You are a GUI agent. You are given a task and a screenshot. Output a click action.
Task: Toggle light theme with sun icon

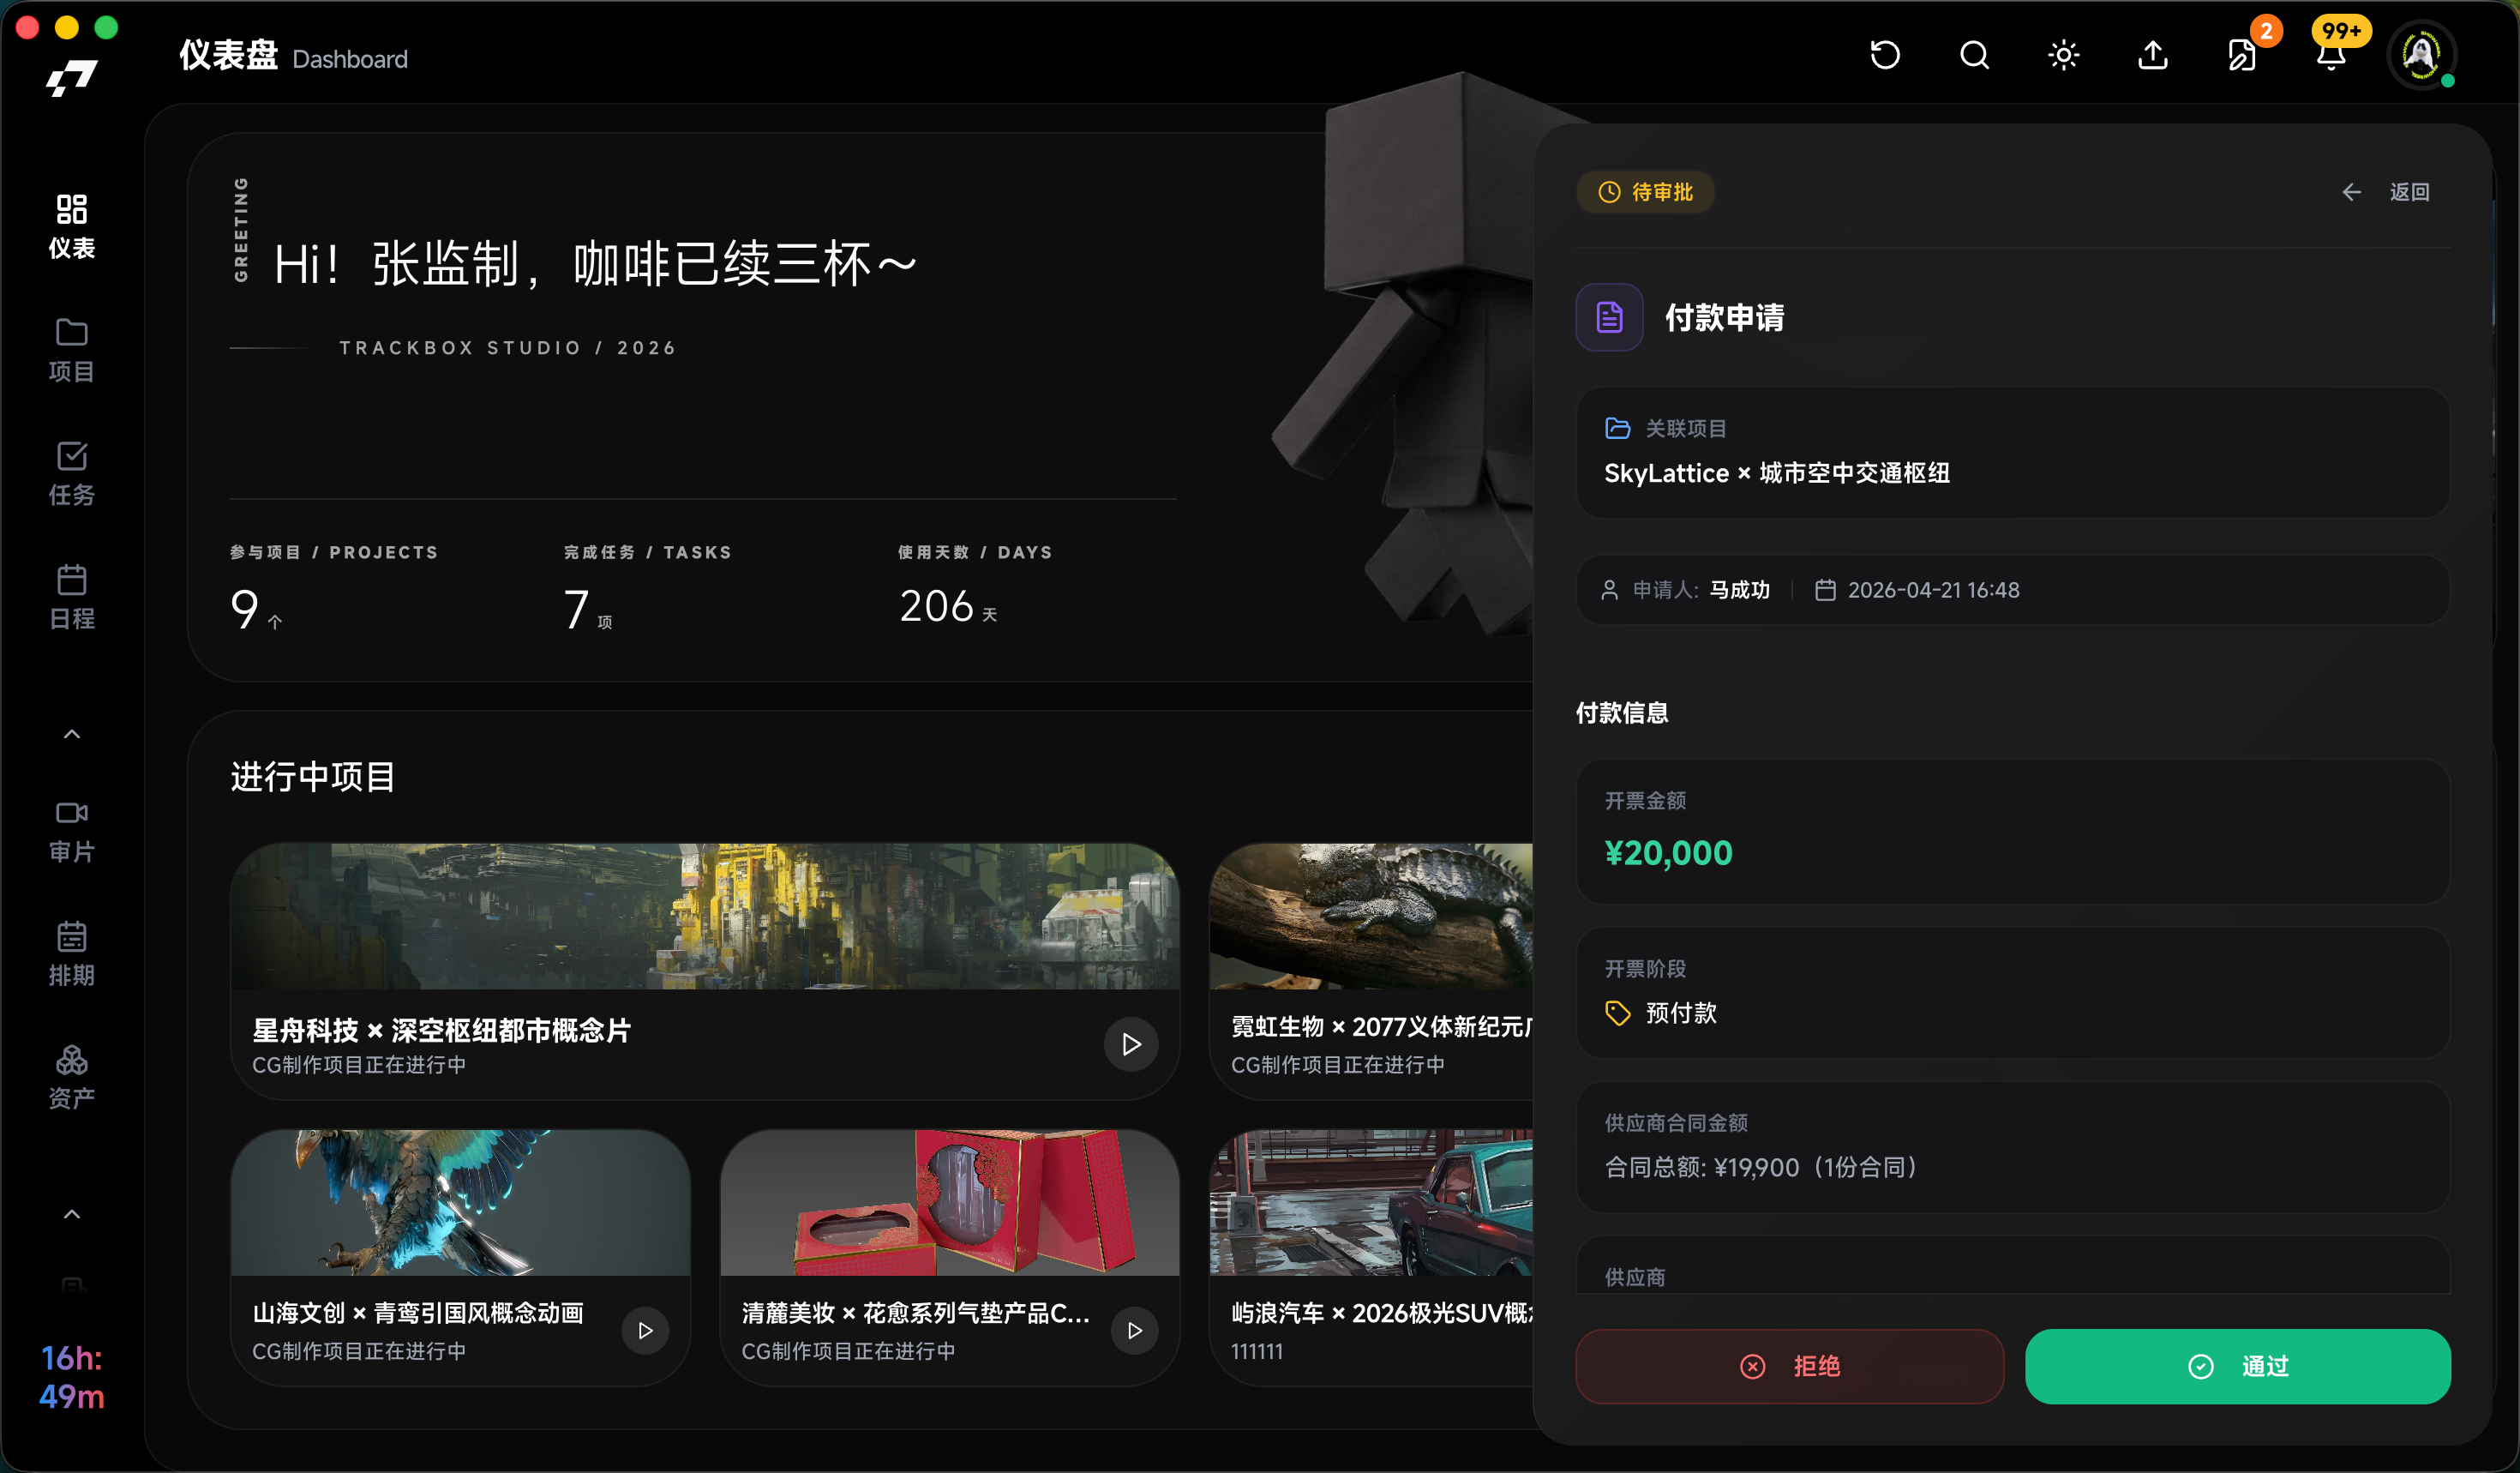pos(2063,55)
